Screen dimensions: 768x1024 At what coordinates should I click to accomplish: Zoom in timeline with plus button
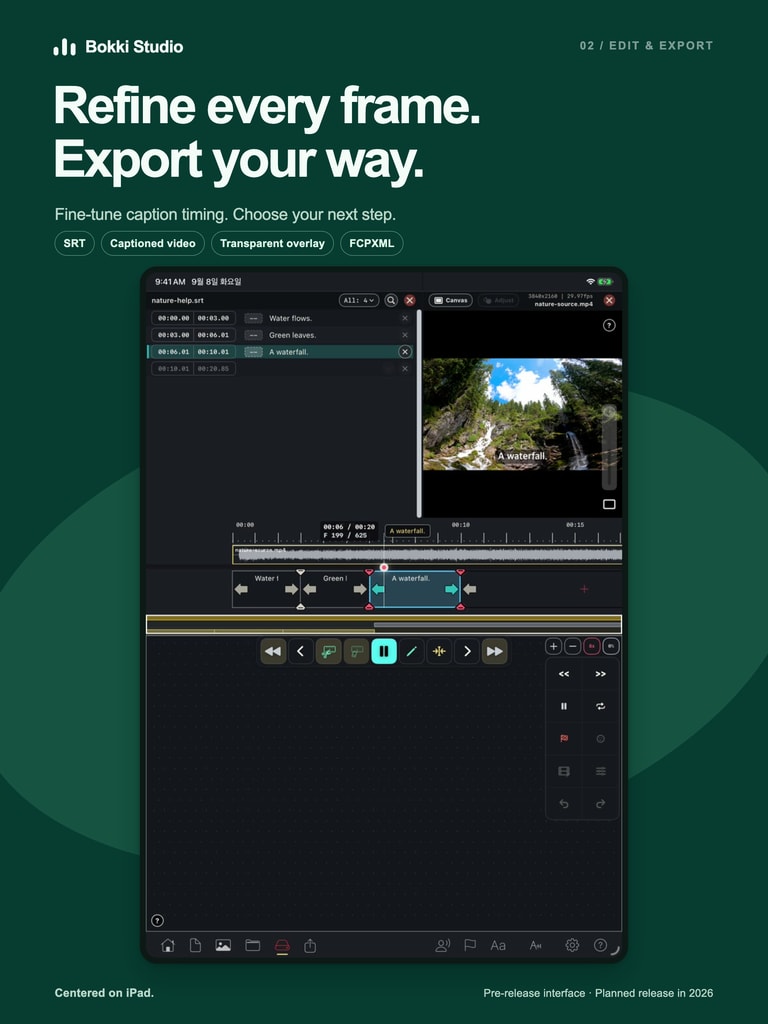553,647
